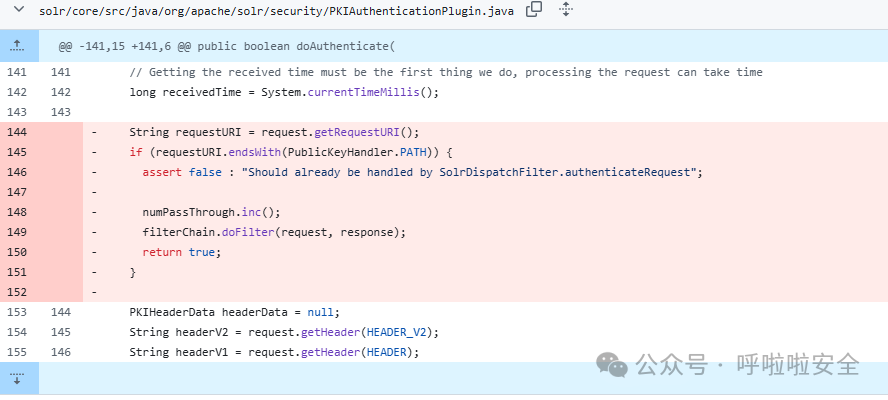
Task: Expand hidden lines below line 155
Action: (x=18, y=378)
